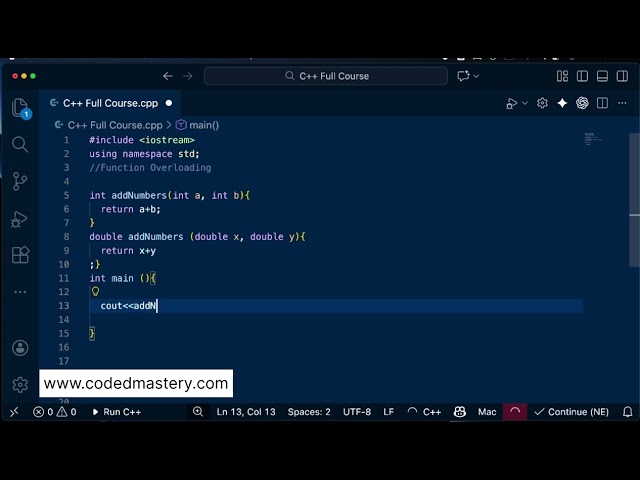
Task: Click the red loading indicator in status bar
Action: [x=515, y=411]
